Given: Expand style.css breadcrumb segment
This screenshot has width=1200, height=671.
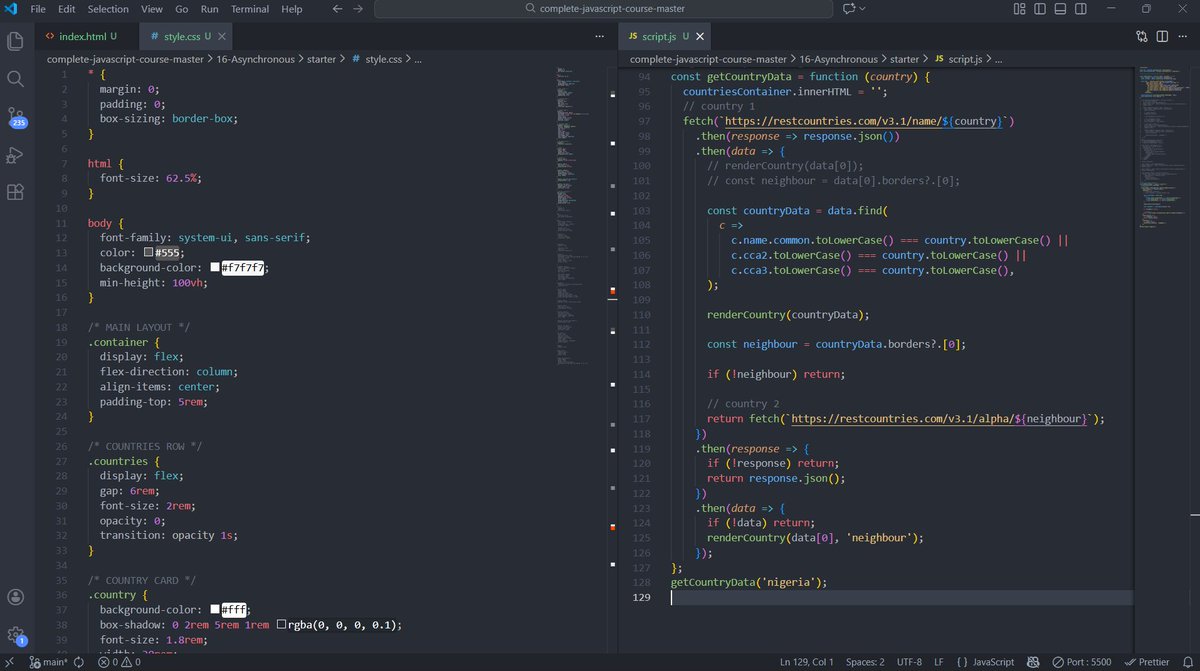Looking at the screenshot, I should click(x=382, y=59).
